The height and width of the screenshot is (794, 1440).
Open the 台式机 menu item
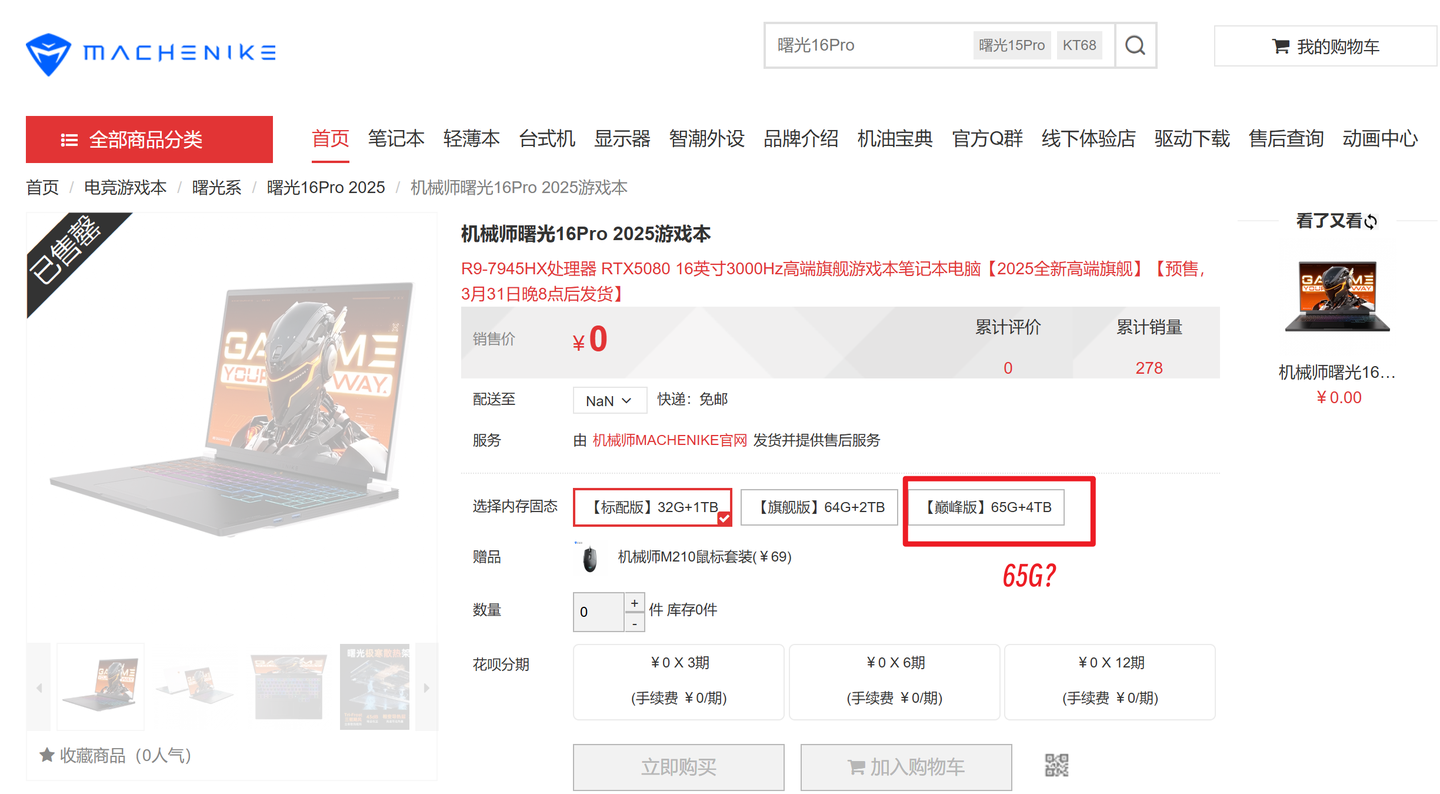pyautogui.click(x=547, y=139)
